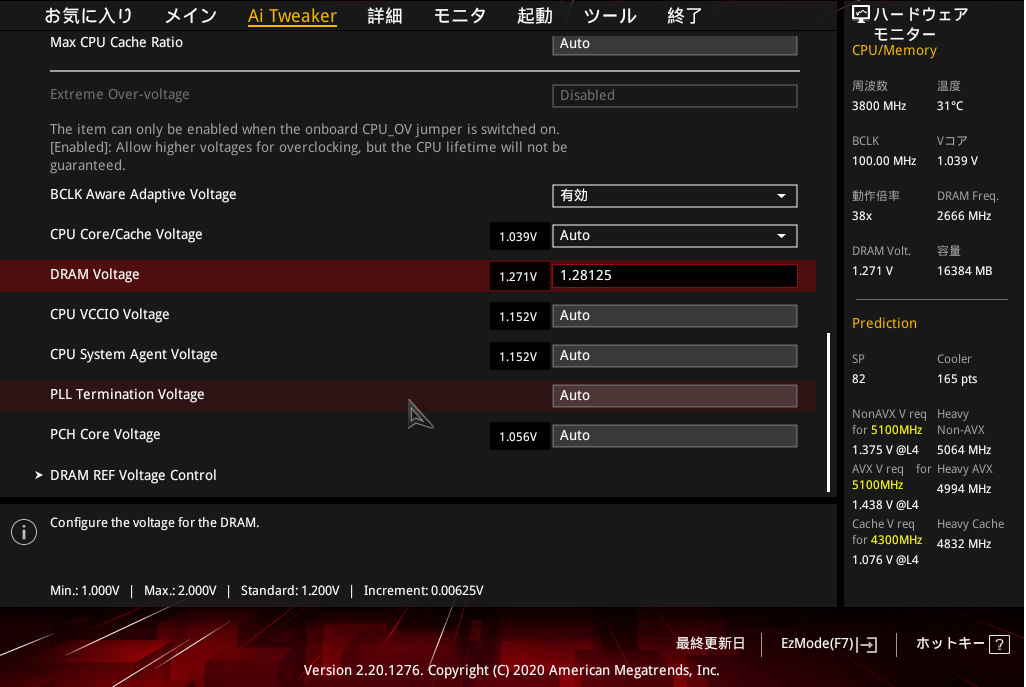Image resolution: width=1026 pixels, height=687 pixels.
Task: Open 最終更新日 (Last Modified)
Action: (x=710, y=644)
